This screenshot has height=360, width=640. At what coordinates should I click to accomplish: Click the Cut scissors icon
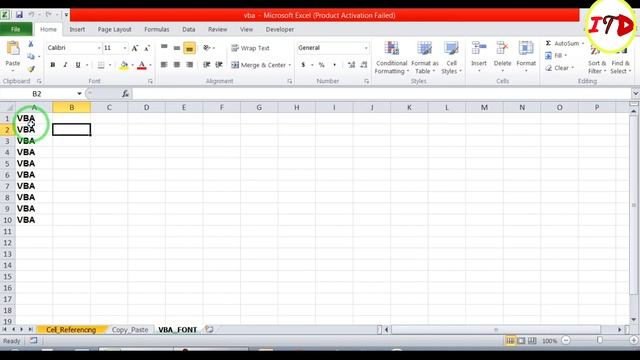pos(31,44)
